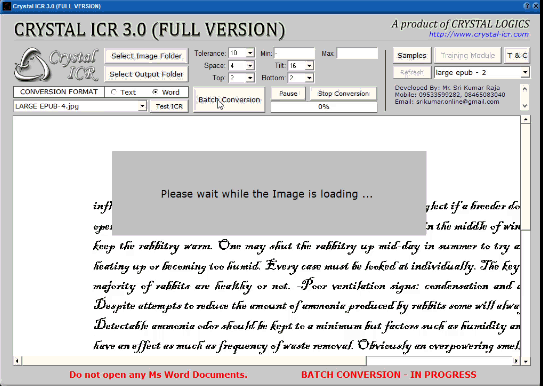Click horizontal scrollbar left arrow
Image resolution: width=543 pixels, height=386 pixels.
17,361
